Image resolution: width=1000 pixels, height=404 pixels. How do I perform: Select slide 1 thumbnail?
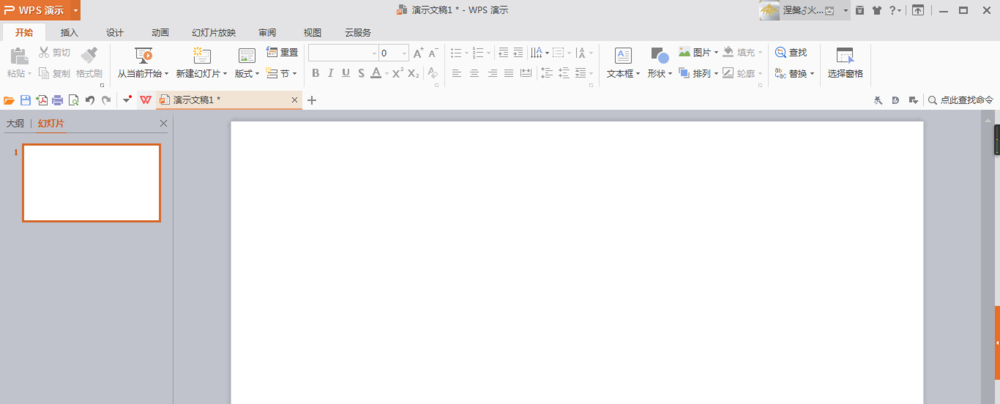(x=92, y=183)
